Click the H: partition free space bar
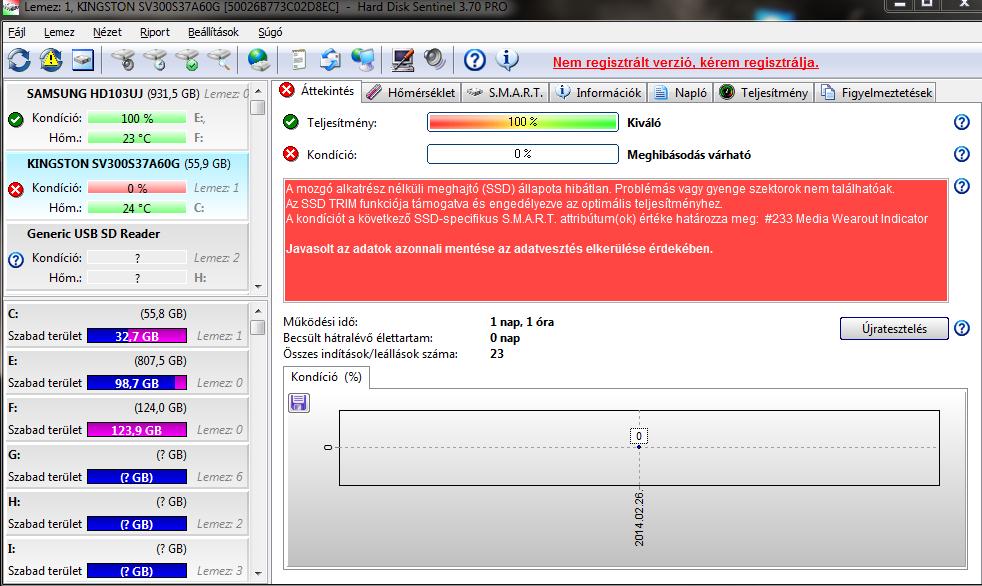Screen dimensions: 982x586 (137, 524)
